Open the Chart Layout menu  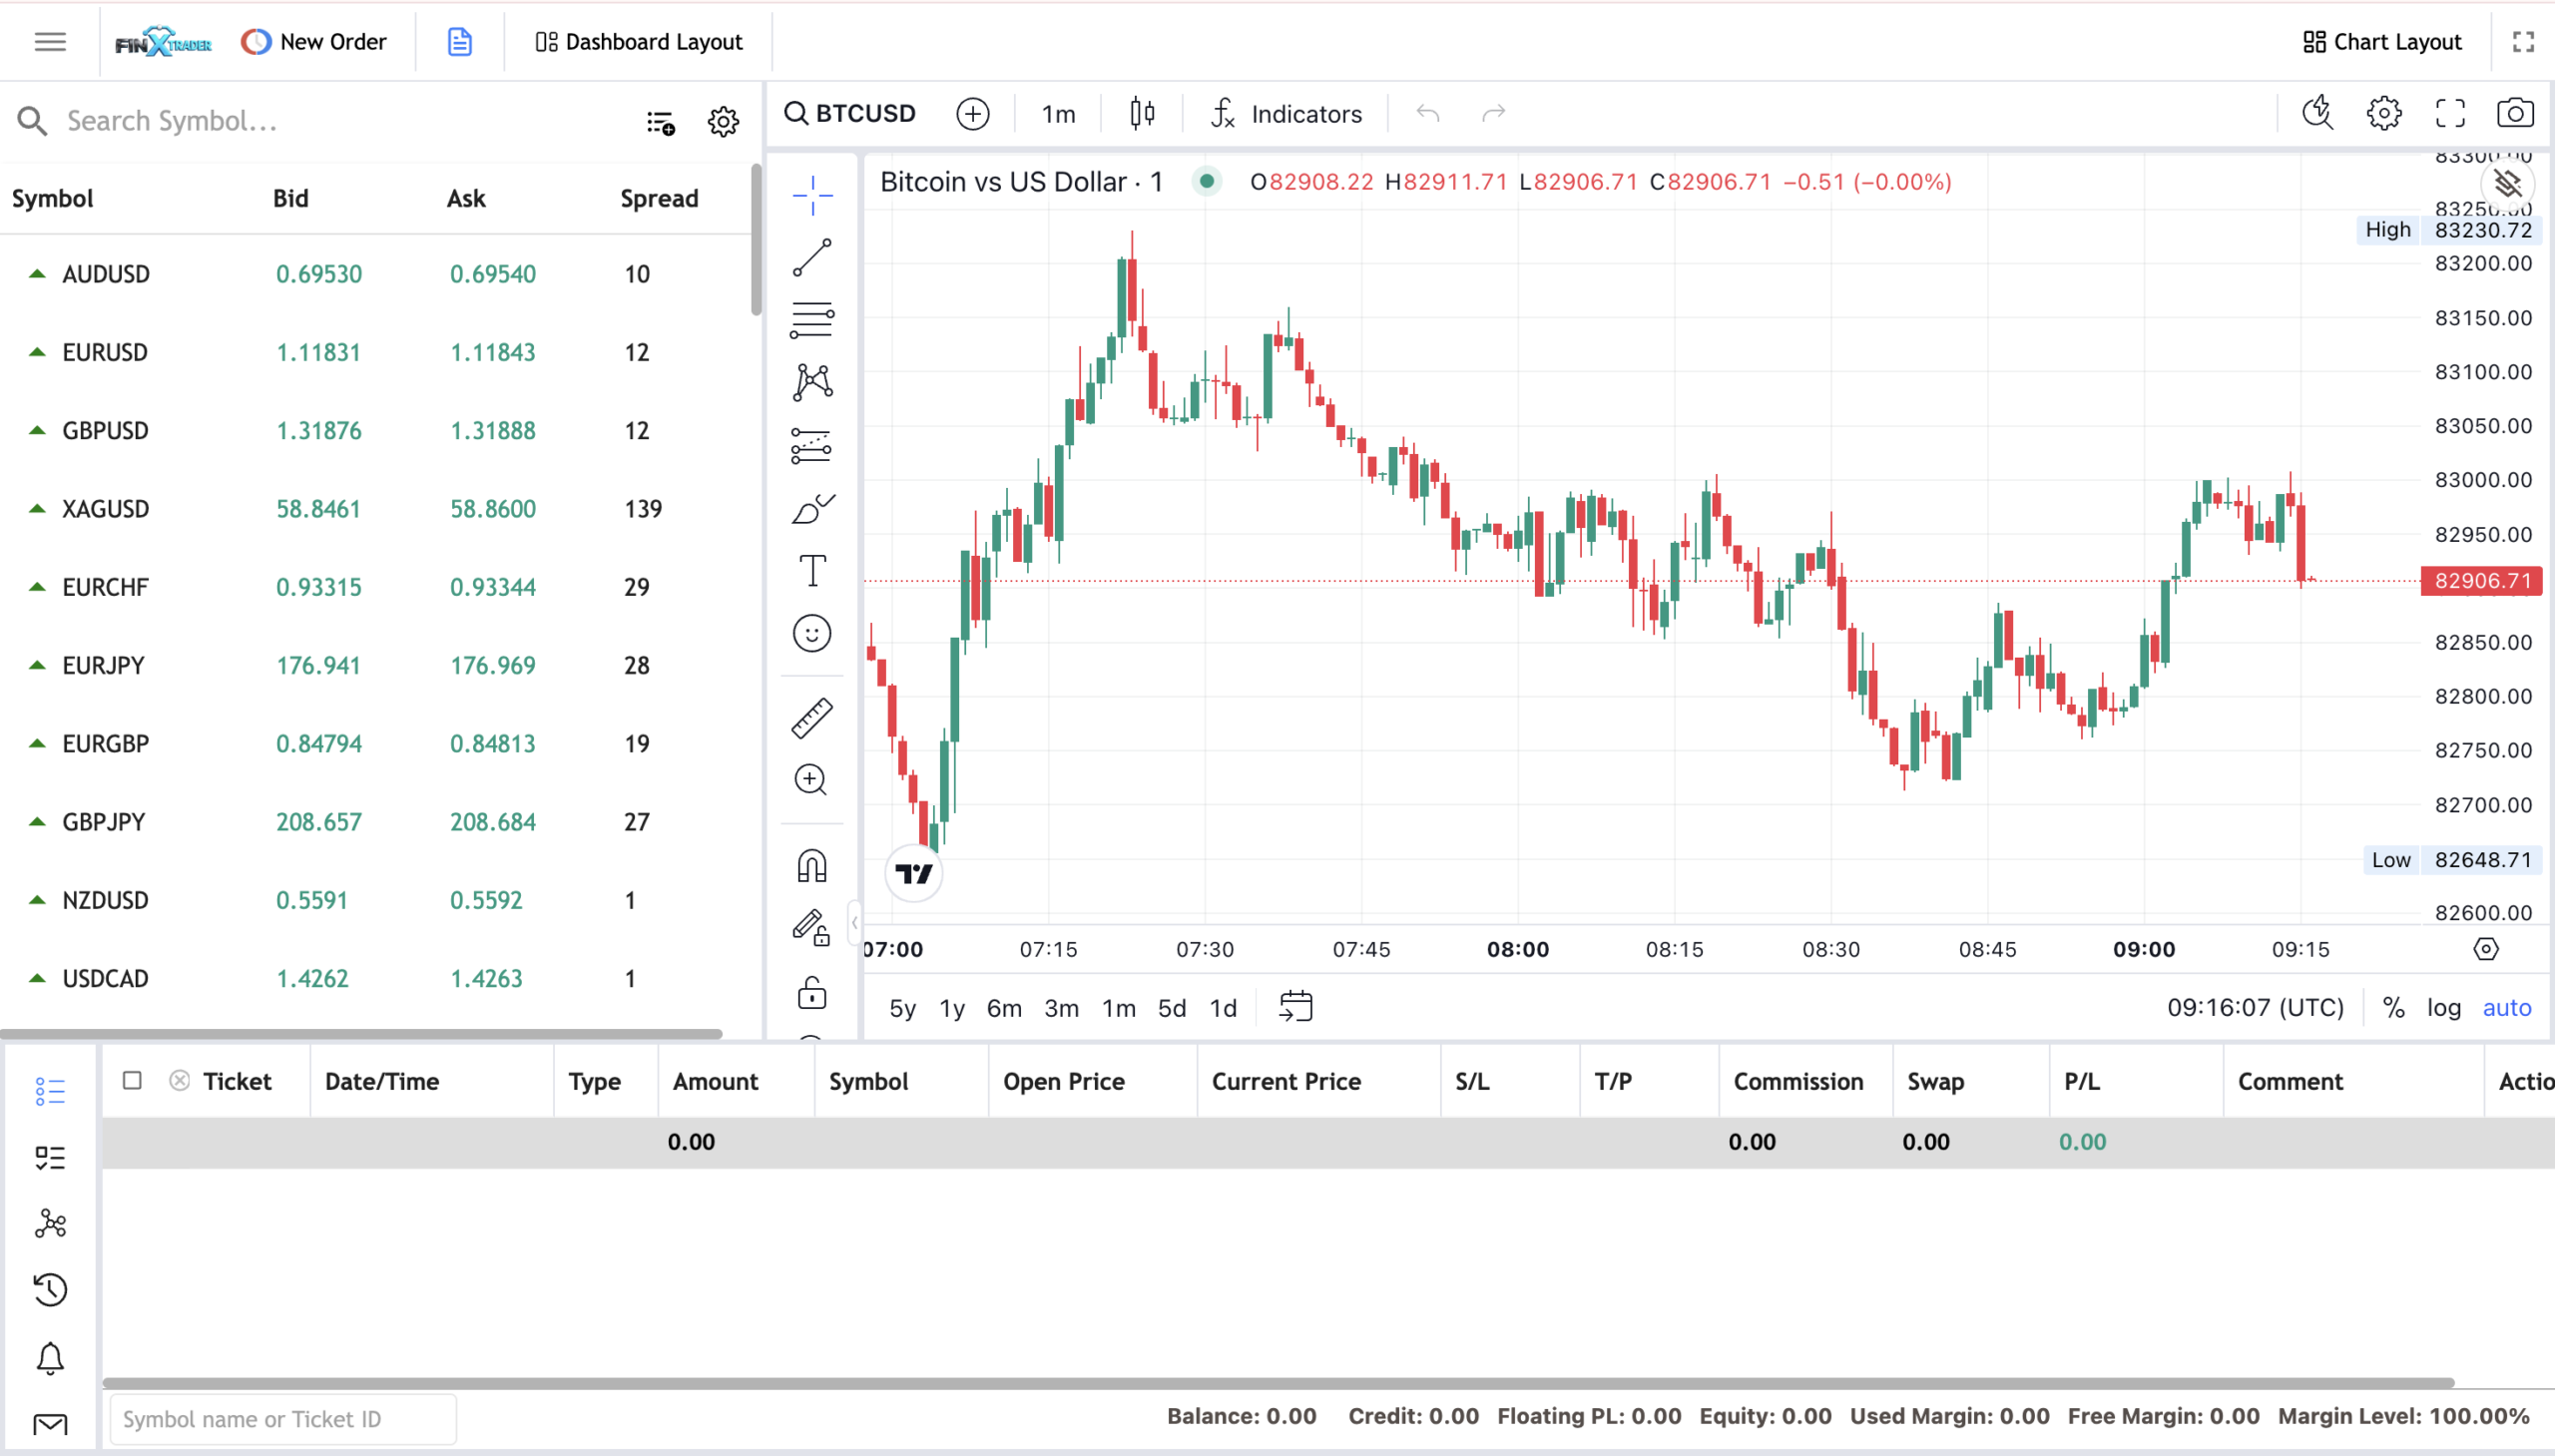click(2382, 42)
